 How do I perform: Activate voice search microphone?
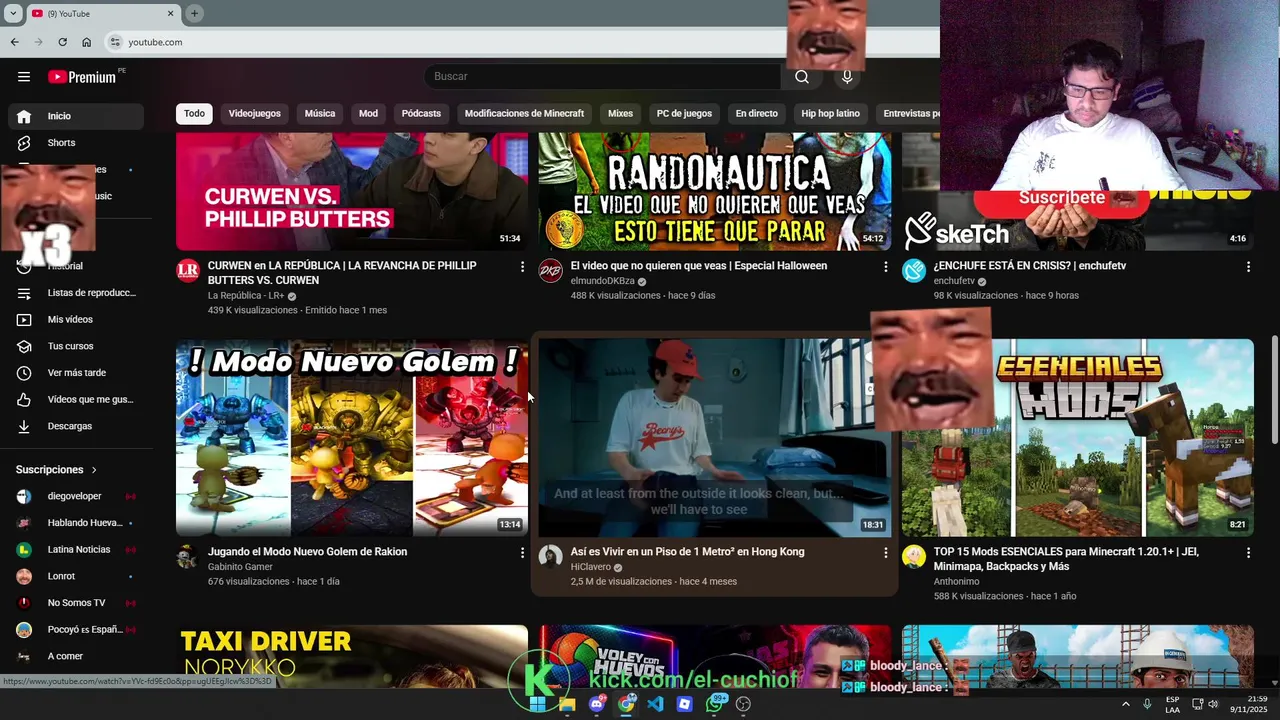tap(847, 77)
